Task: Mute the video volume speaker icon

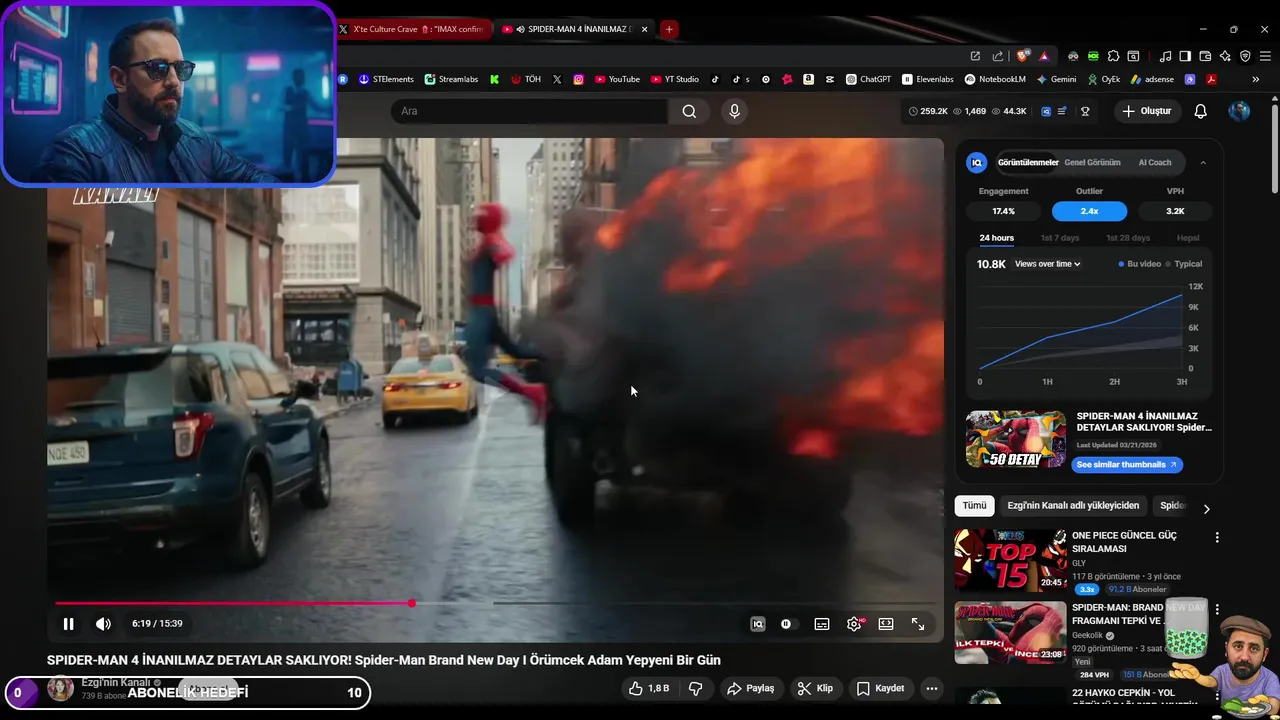Action: pos(103,624)
